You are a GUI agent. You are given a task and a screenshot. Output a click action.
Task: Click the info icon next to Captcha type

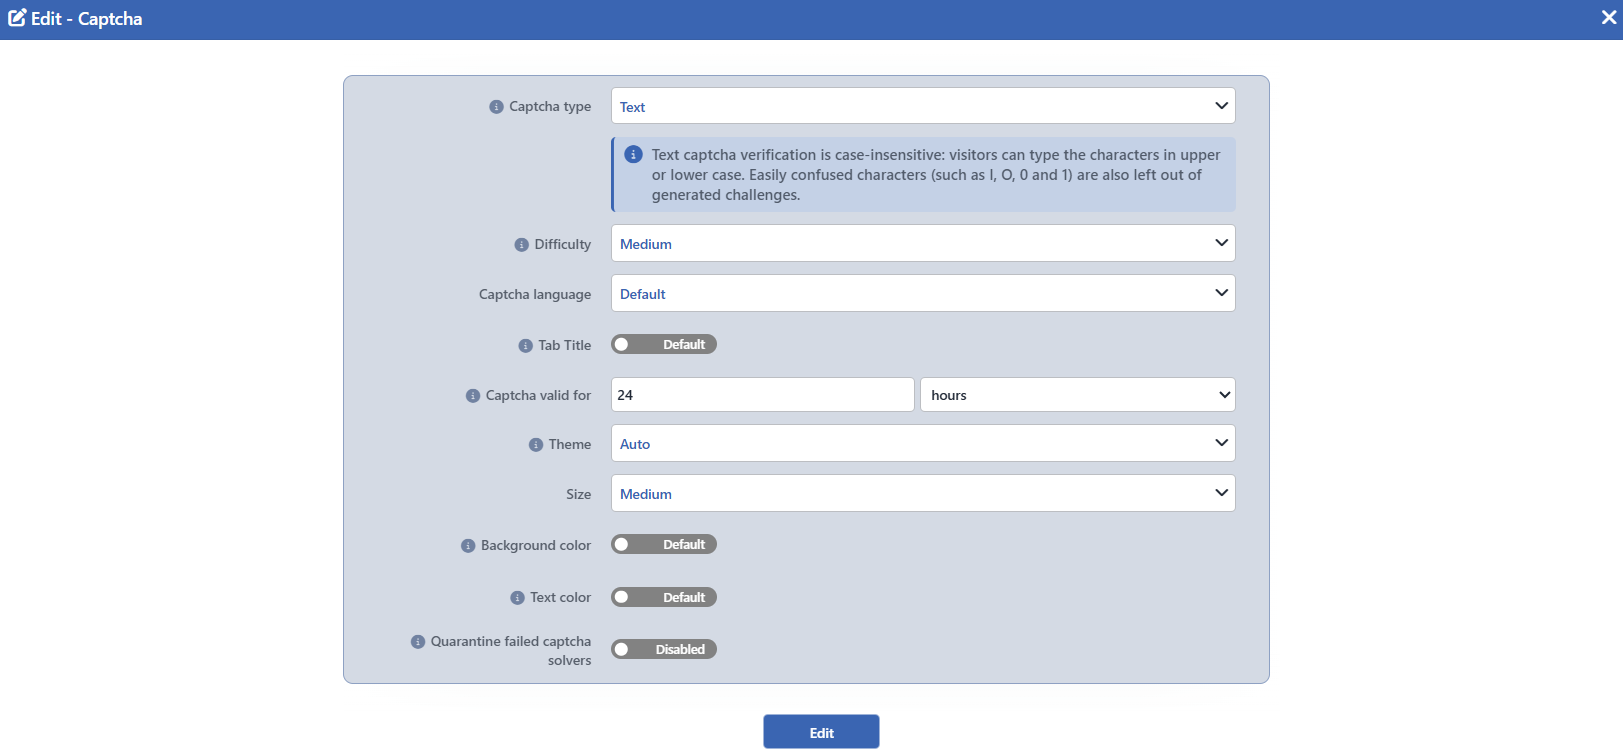(496, 107)
